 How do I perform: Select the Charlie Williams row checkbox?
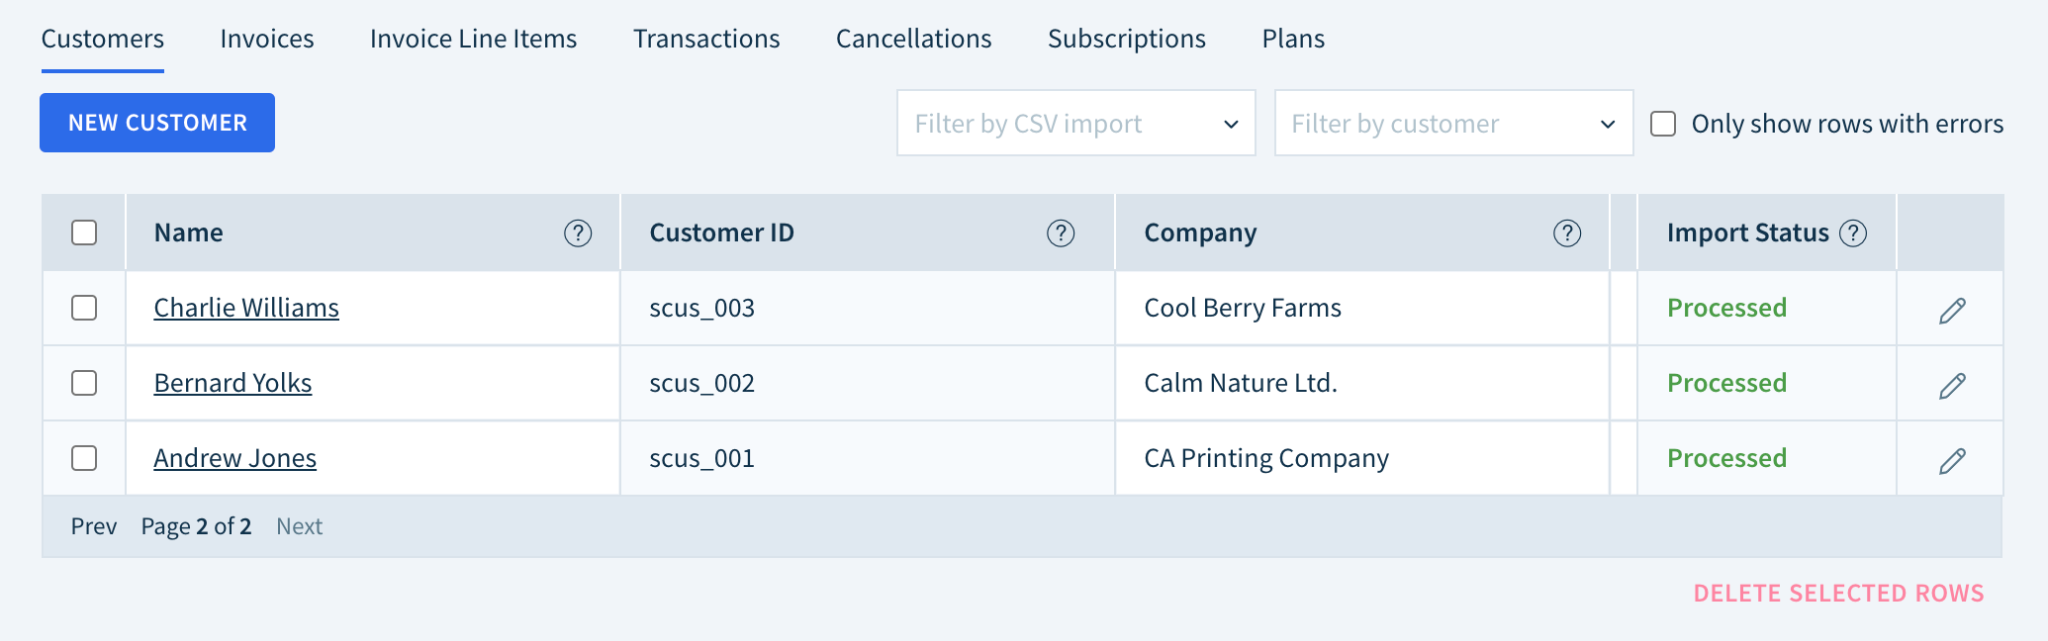(85, 308)
